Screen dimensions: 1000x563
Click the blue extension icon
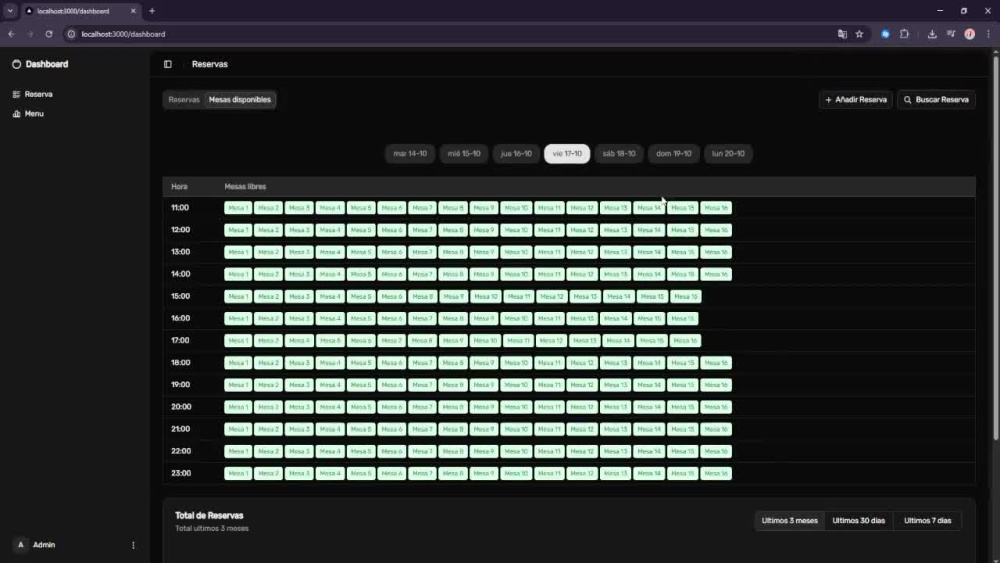click(885, 34)
